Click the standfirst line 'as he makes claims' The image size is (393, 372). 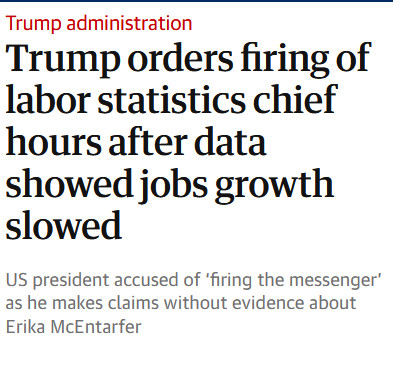click(181, 303)
